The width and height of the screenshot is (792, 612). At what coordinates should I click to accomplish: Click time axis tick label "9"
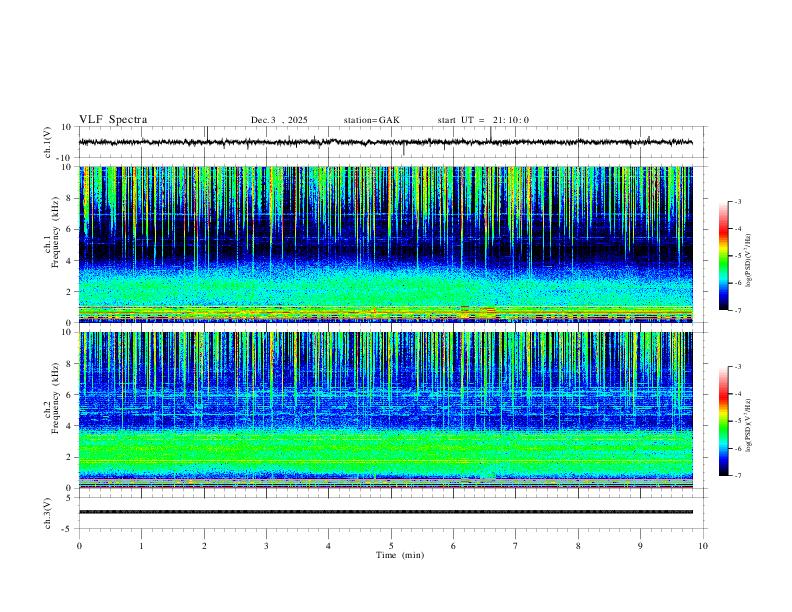[x=640, y=546]
